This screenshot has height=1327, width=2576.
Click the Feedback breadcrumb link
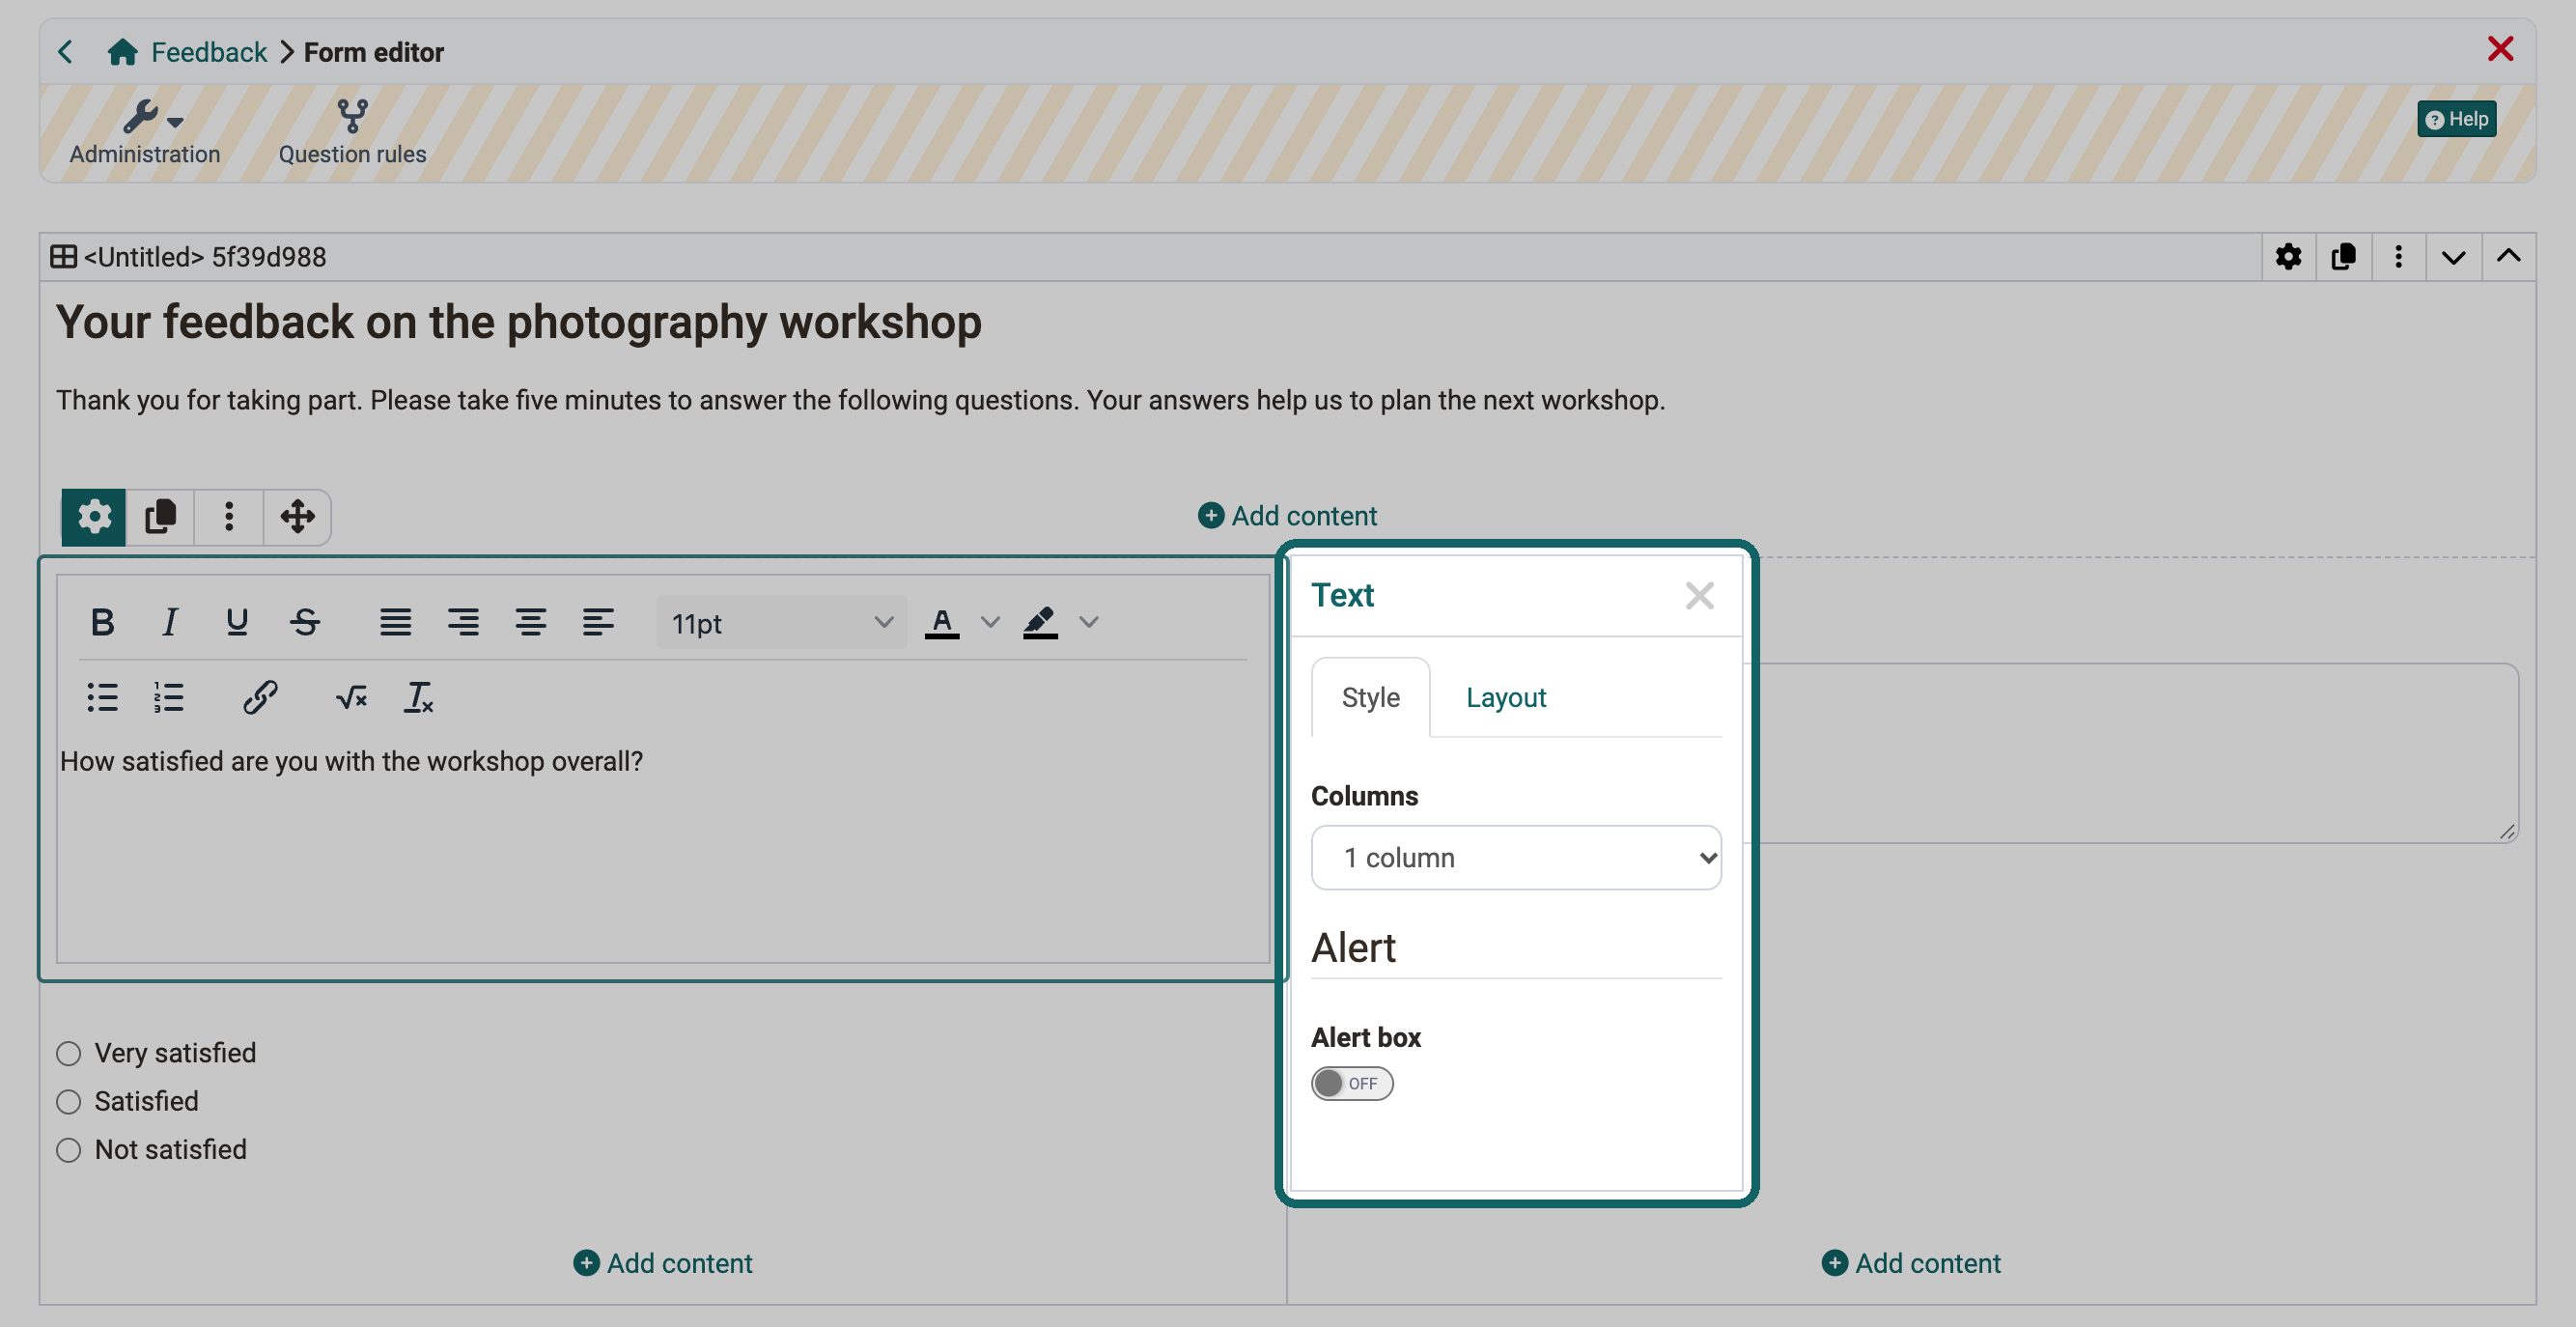pos(209,52)
